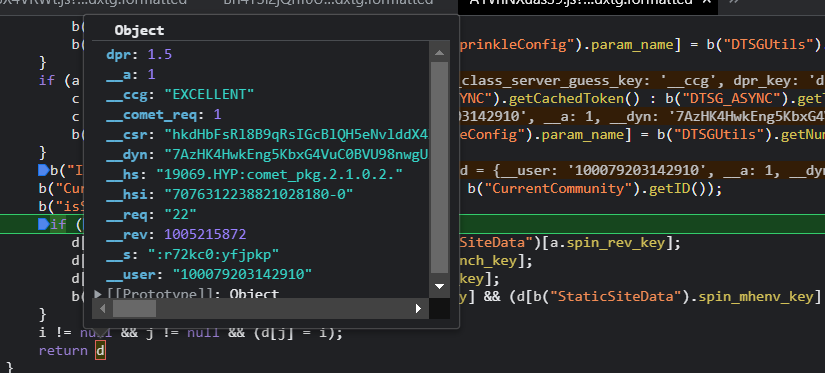Image resolution: width=825 pixels, height=373 pixels.
Task: Click the popup scrollbar down arrow
Action: [x=439, y=286]
